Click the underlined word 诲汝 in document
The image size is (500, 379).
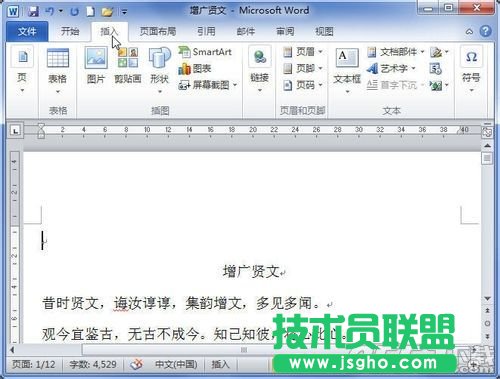[x=128, y=303]
